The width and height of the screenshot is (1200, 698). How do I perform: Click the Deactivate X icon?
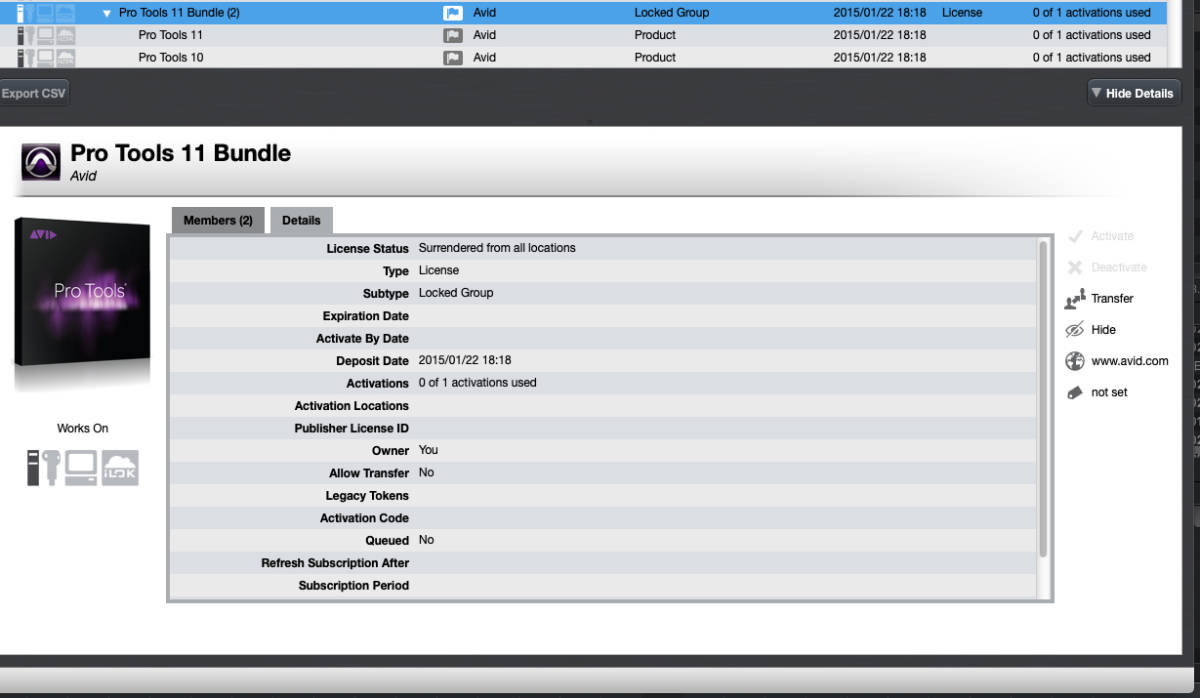[1075, 267]
